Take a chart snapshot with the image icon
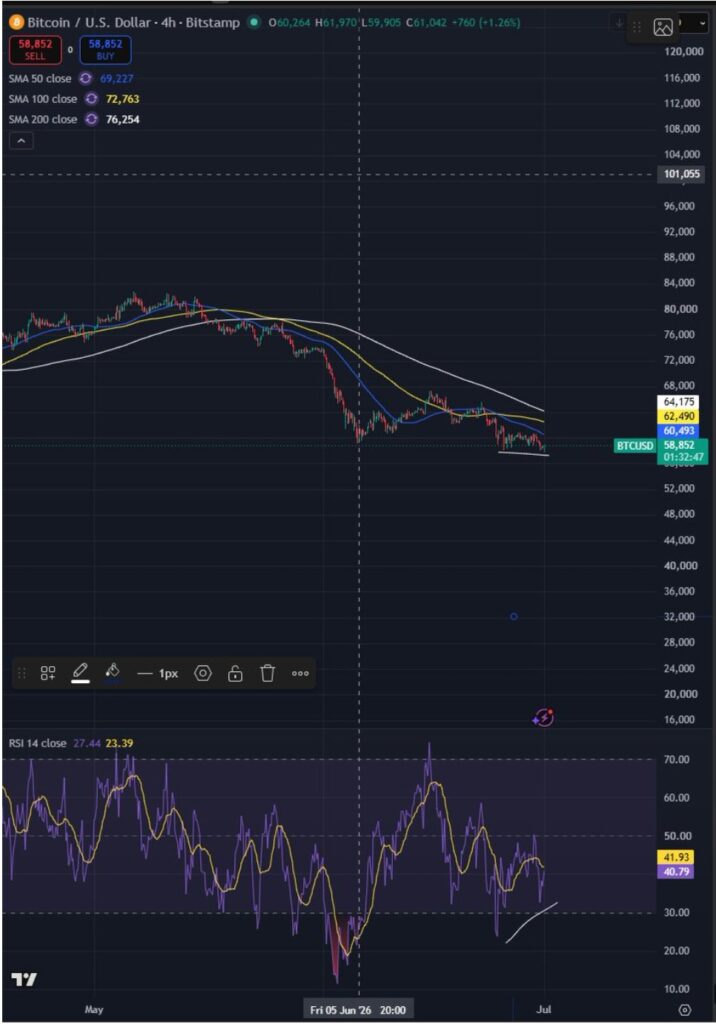716x1024 pixels. (663, 27)
